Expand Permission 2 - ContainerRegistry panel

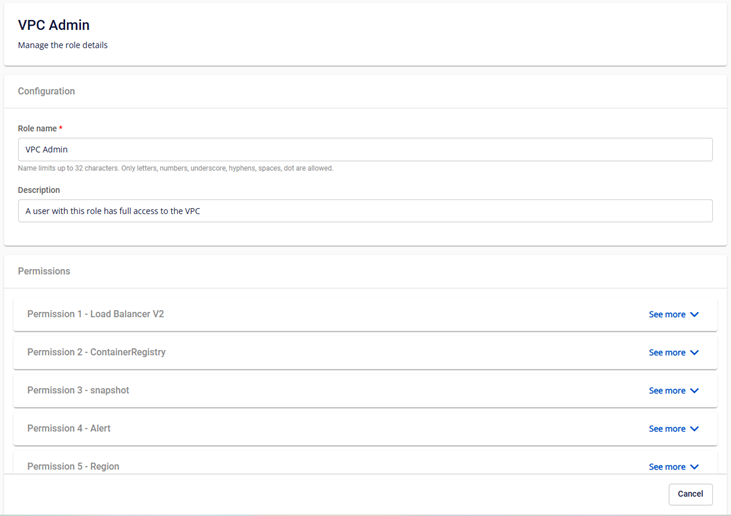96,352
